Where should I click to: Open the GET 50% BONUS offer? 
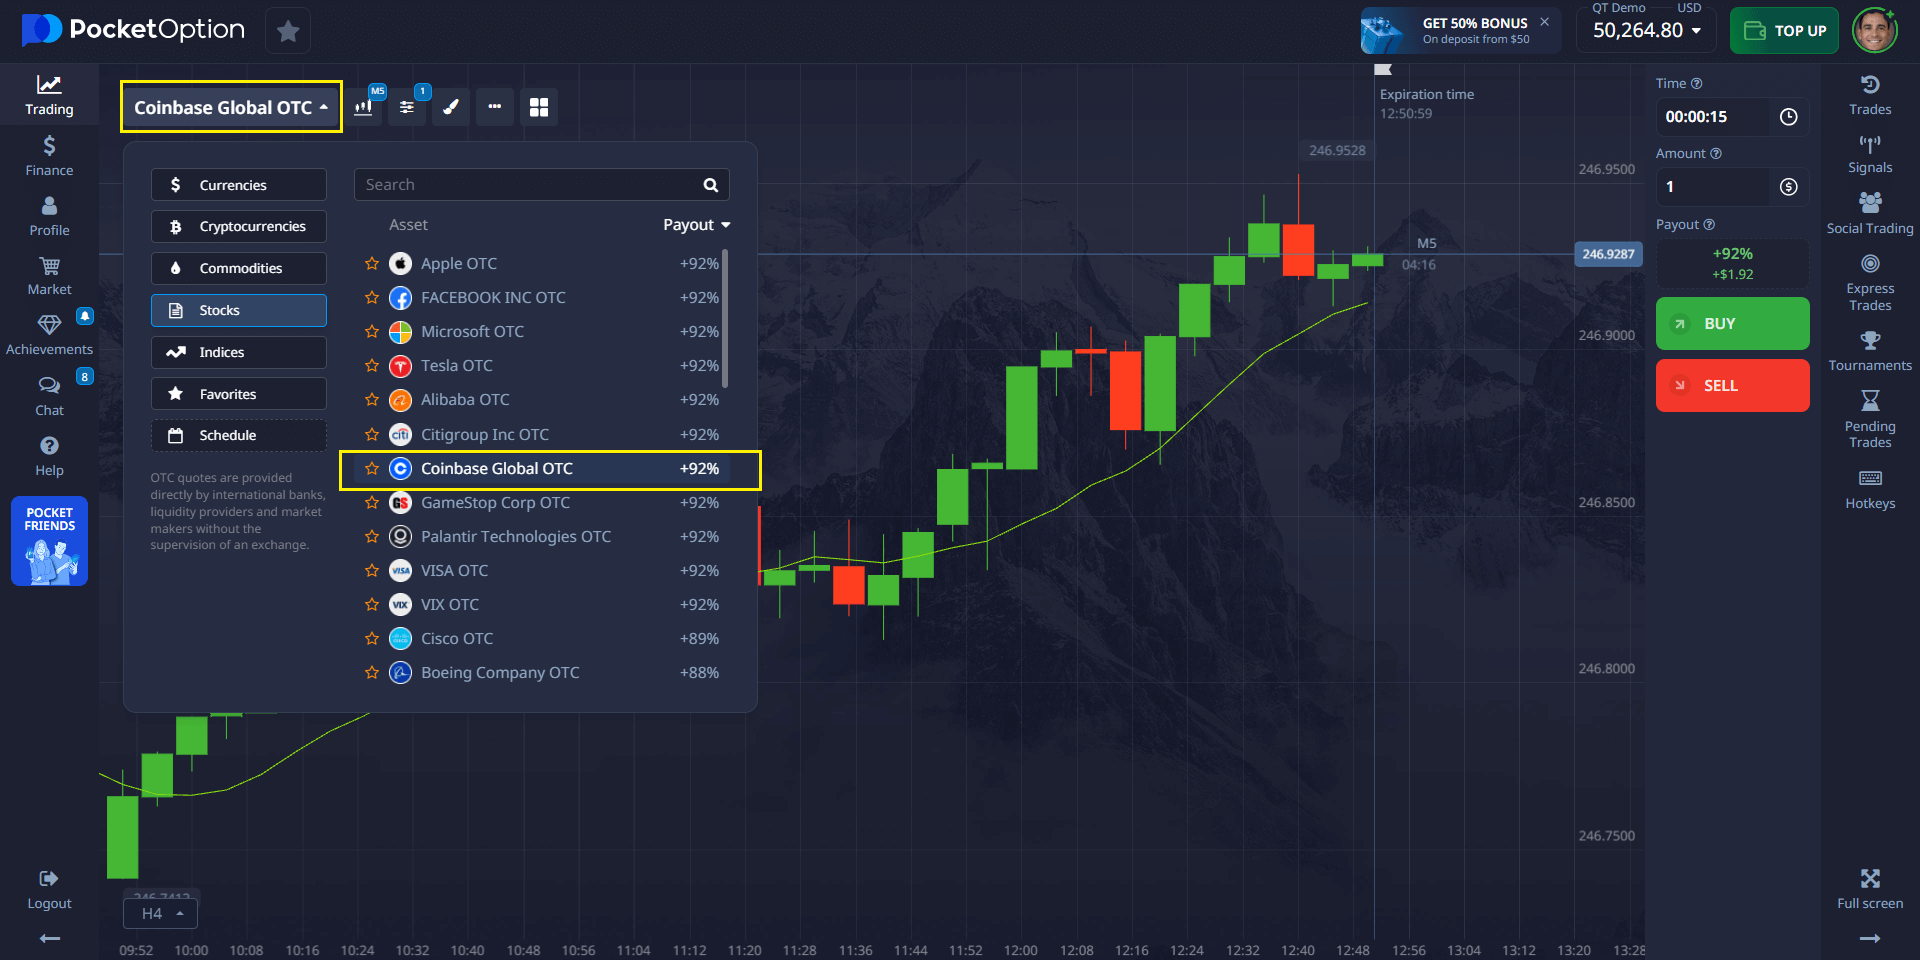(1460, 30)
